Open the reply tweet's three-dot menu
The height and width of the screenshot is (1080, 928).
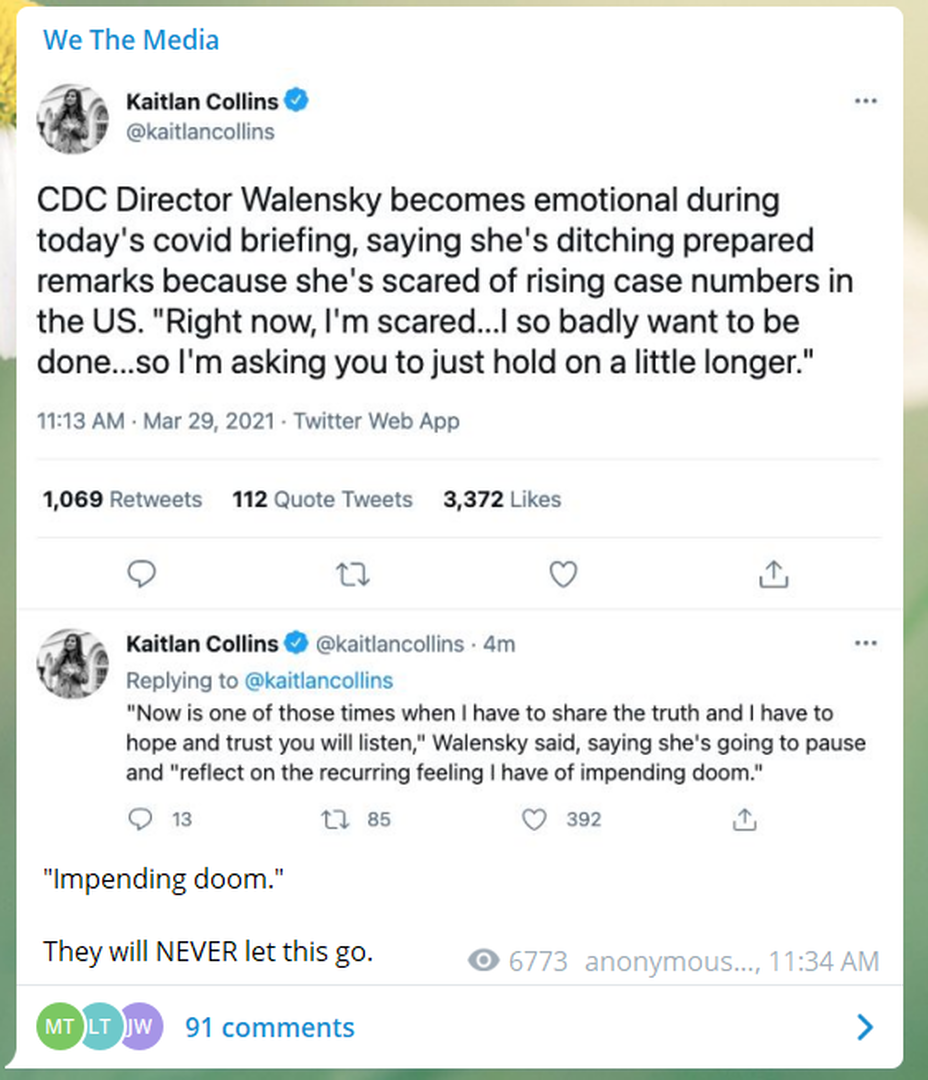tap(866, 643)
